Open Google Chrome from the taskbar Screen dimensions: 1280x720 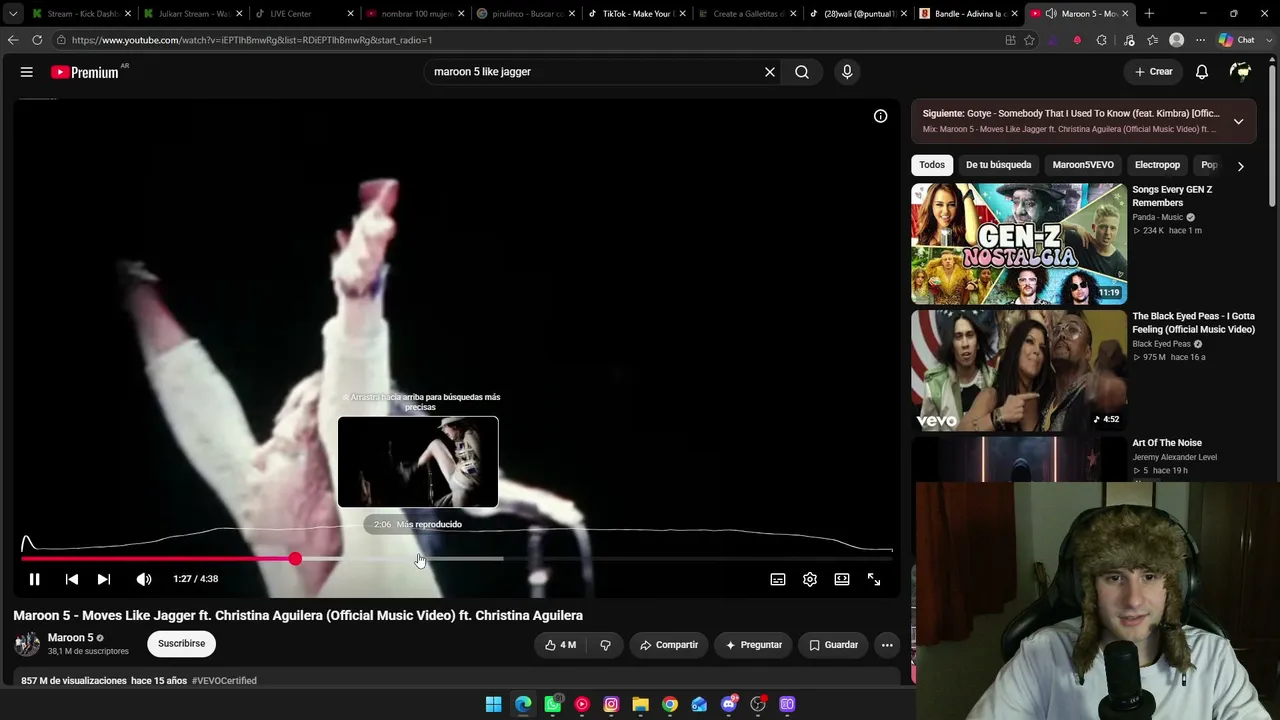(670, 705)
